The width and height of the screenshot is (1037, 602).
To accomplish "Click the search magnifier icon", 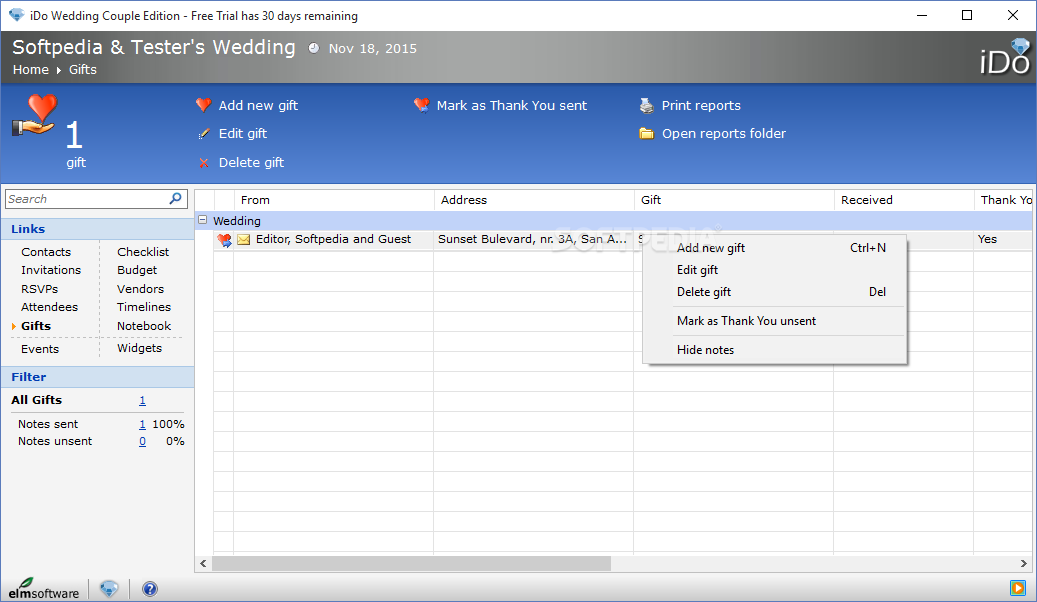I will pos(175,198).
